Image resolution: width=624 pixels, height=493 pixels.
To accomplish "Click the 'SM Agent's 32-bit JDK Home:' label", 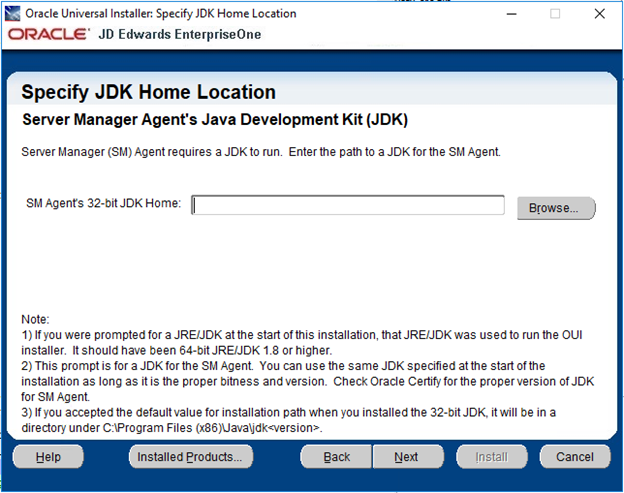I will point(103,203).
